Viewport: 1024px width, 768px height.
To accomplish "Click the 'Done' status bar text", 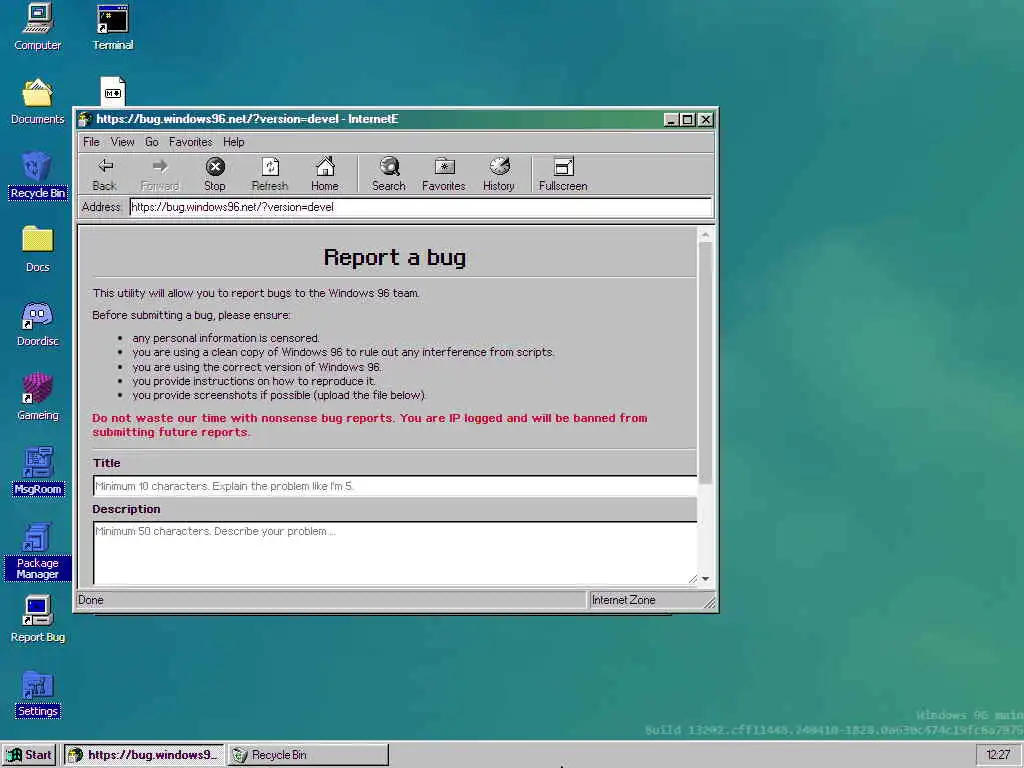I will tap(91, 600).
